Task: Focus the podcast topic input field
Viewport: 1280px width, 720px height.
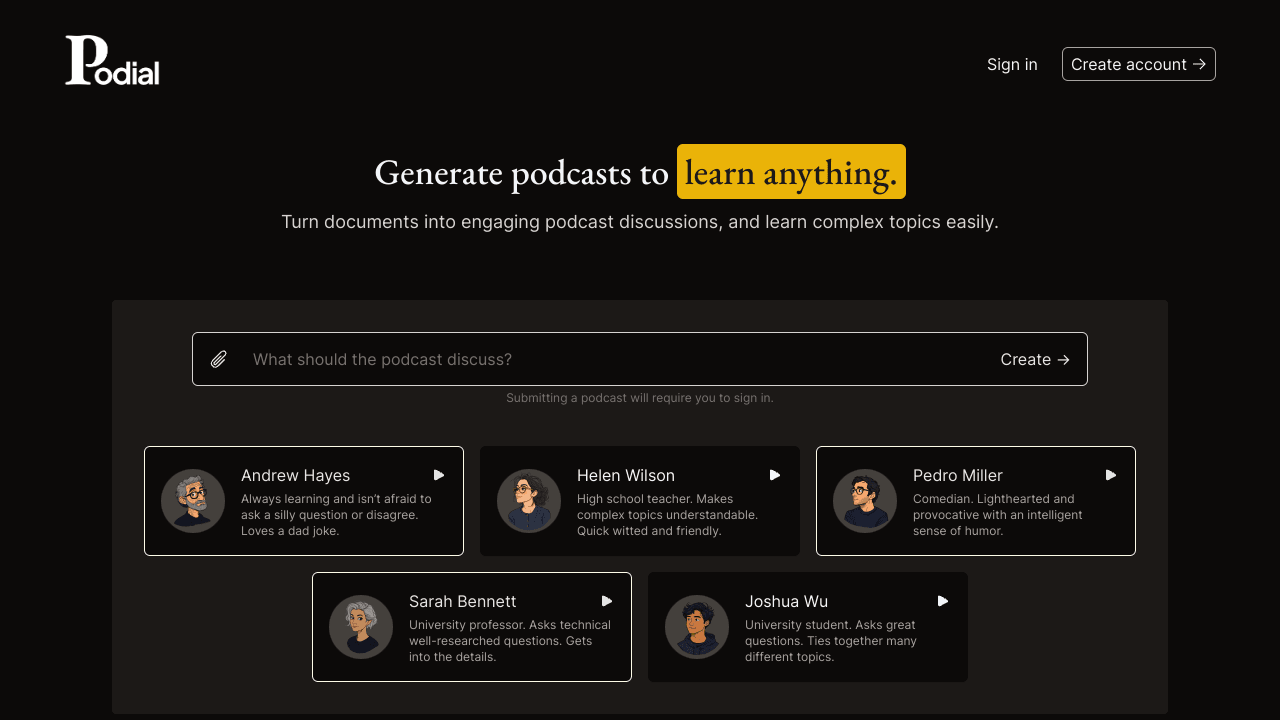Action: (x=610, y=359)
